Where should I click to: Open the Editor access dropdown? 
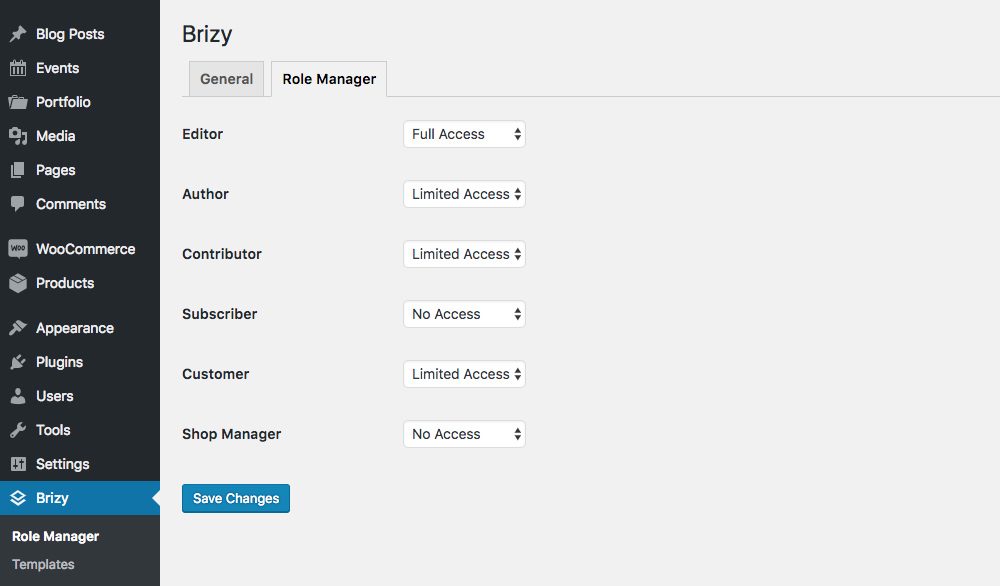click(x=464, y=134)
